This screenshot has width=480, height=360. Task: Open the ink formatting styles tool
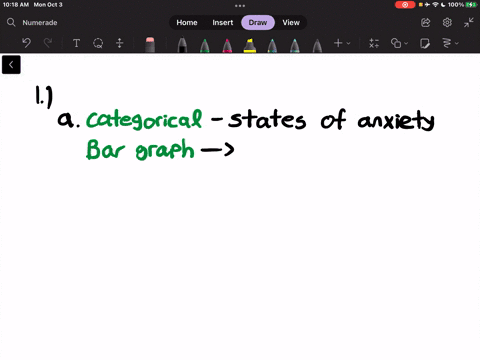tap(447, 43)
